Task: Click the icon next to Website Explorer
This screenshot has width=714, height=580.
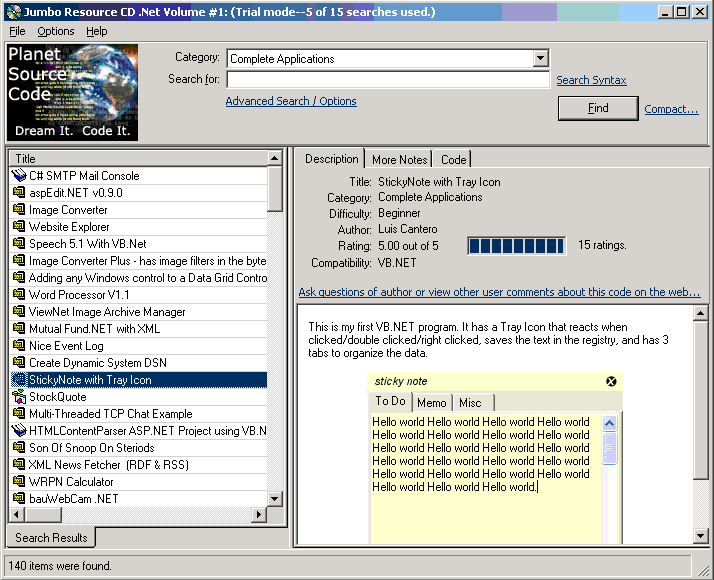Action: [x=19, y=226]
